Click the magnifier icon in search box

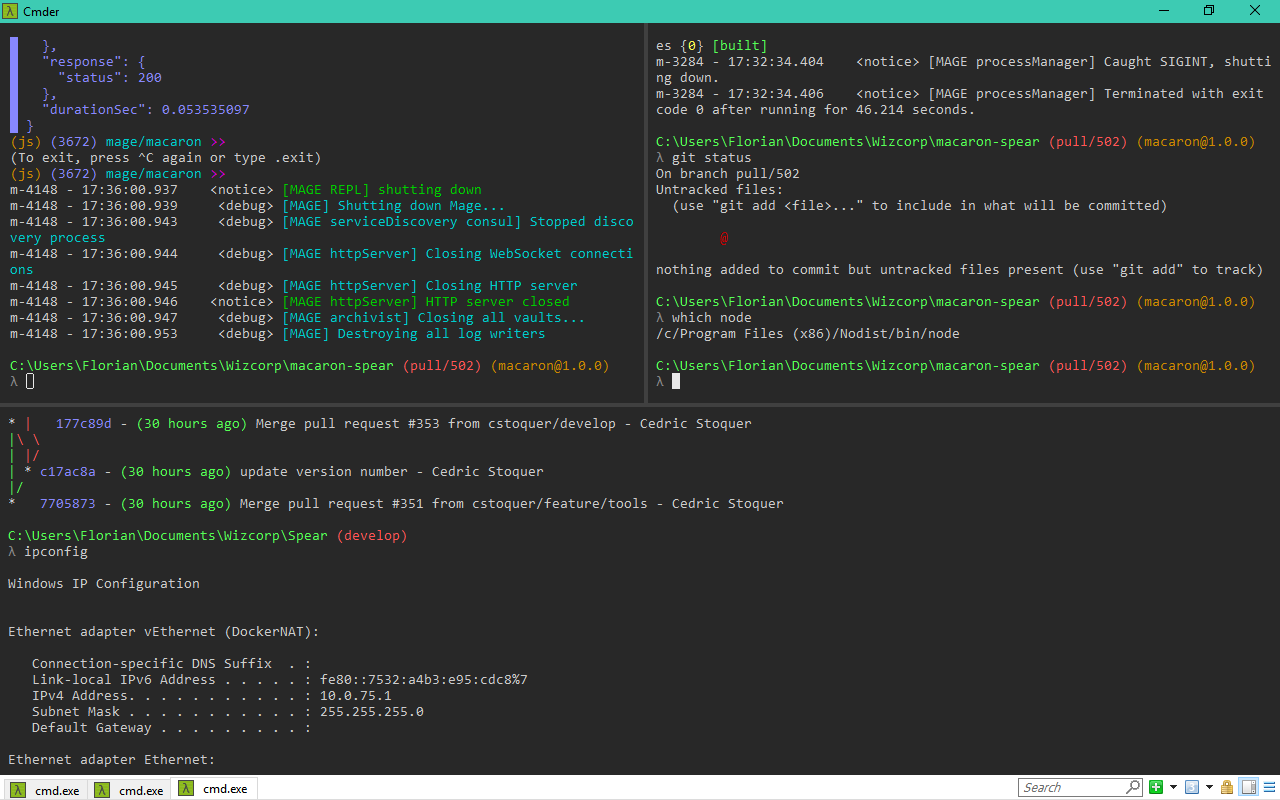1132,788
